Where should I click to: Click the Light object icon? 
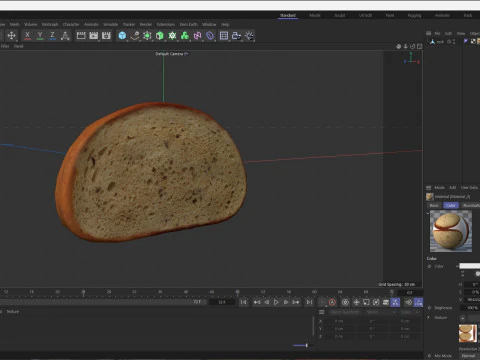pyautogui.click(x=249, y=36)
